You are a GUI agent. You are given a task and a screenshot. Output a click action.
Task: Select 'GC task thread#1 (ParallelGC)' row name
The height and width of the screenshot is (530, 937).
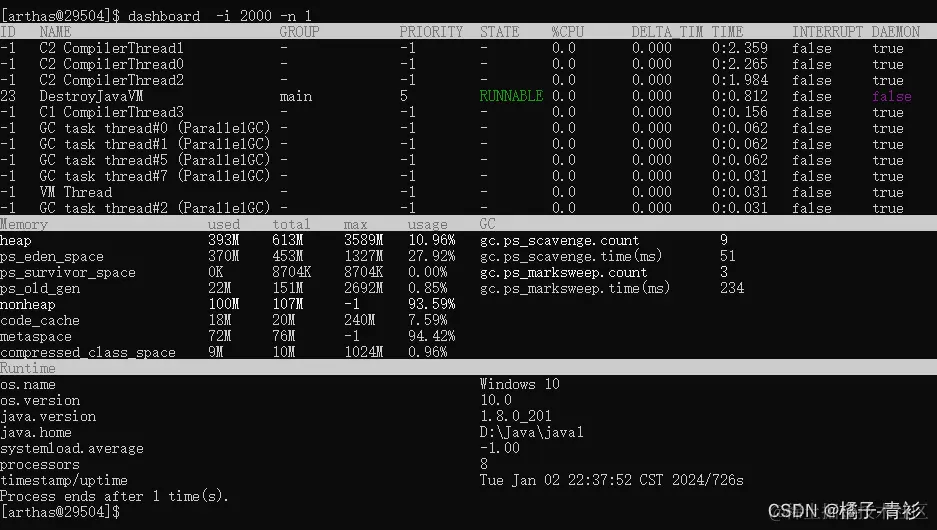(155, 144)
